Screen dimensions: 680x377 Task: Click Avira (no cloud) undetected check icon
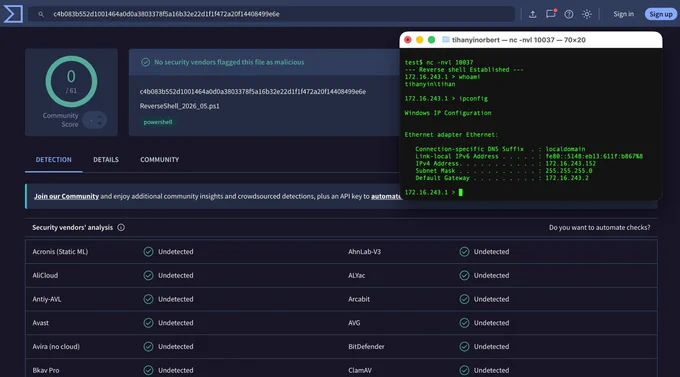click(148, 347)
